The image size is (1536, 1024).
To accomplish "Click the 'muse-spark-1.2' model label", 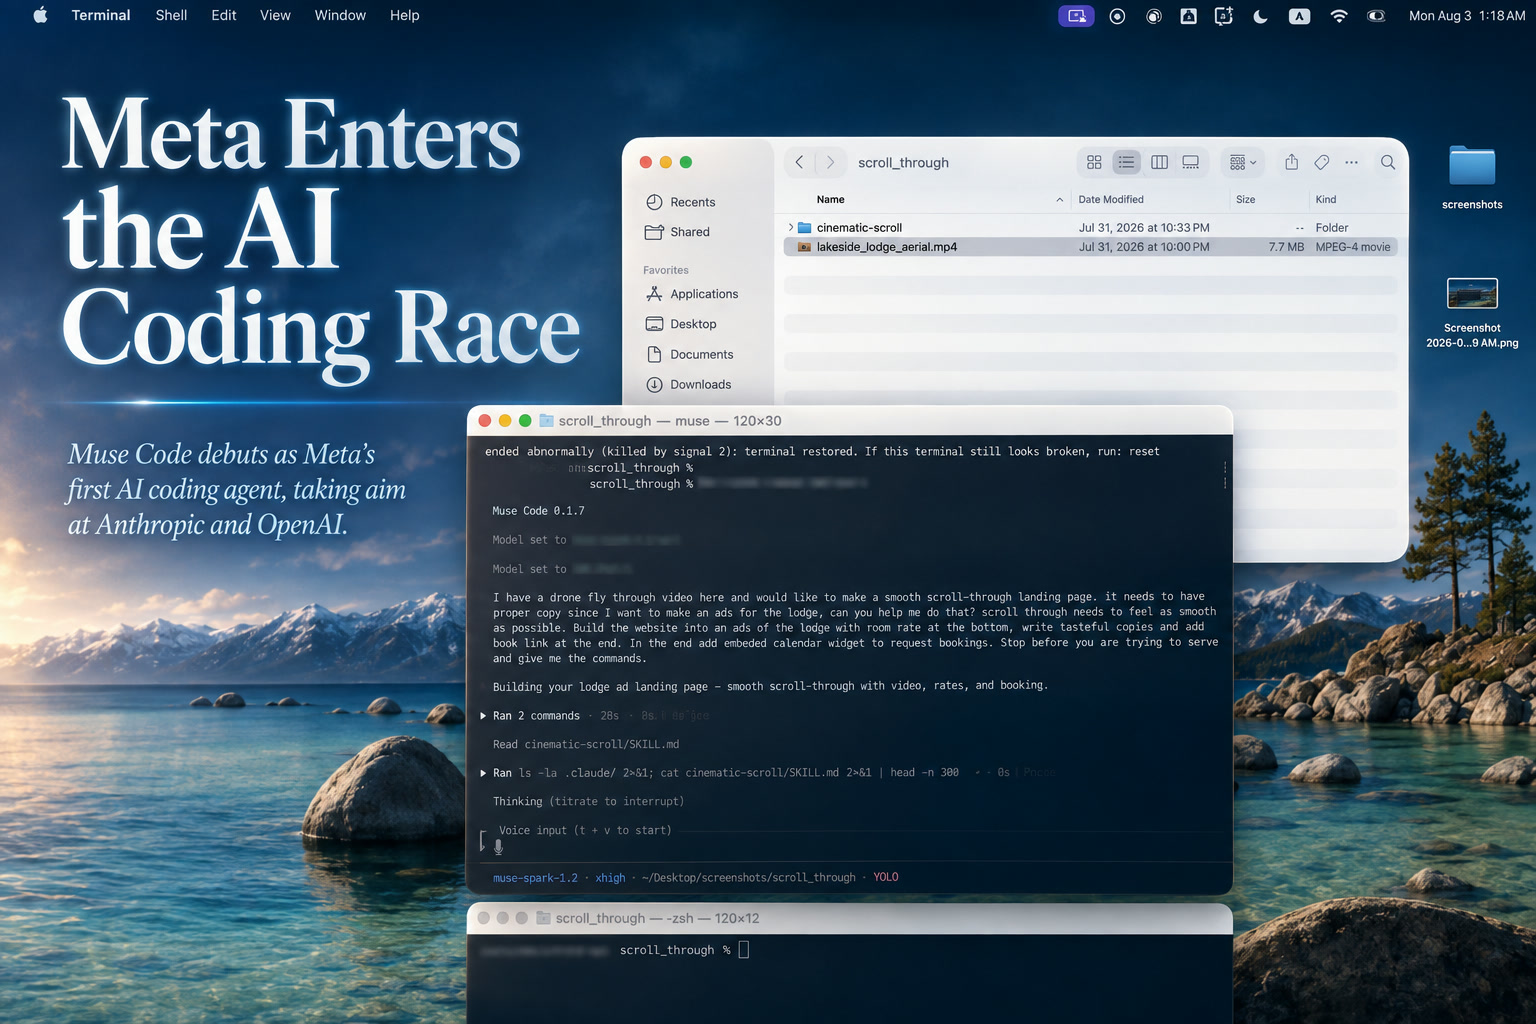I will coord(535,878).
